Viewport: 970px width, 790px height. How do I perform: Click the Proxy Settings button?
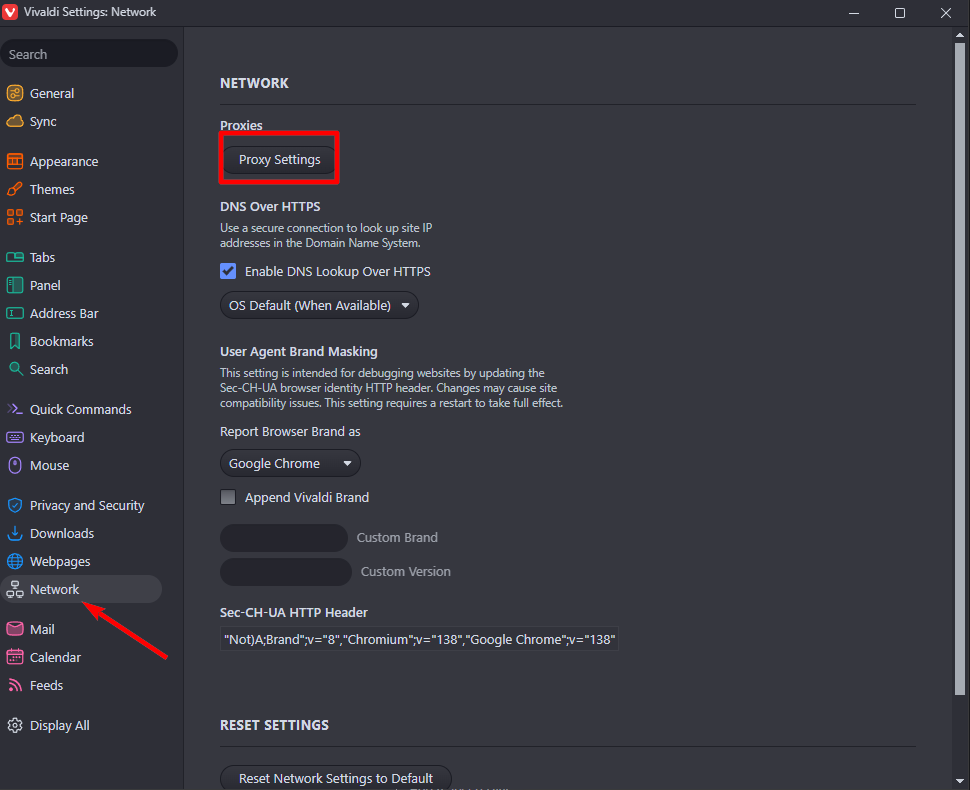pyautogui.click(x=279, y=160)
